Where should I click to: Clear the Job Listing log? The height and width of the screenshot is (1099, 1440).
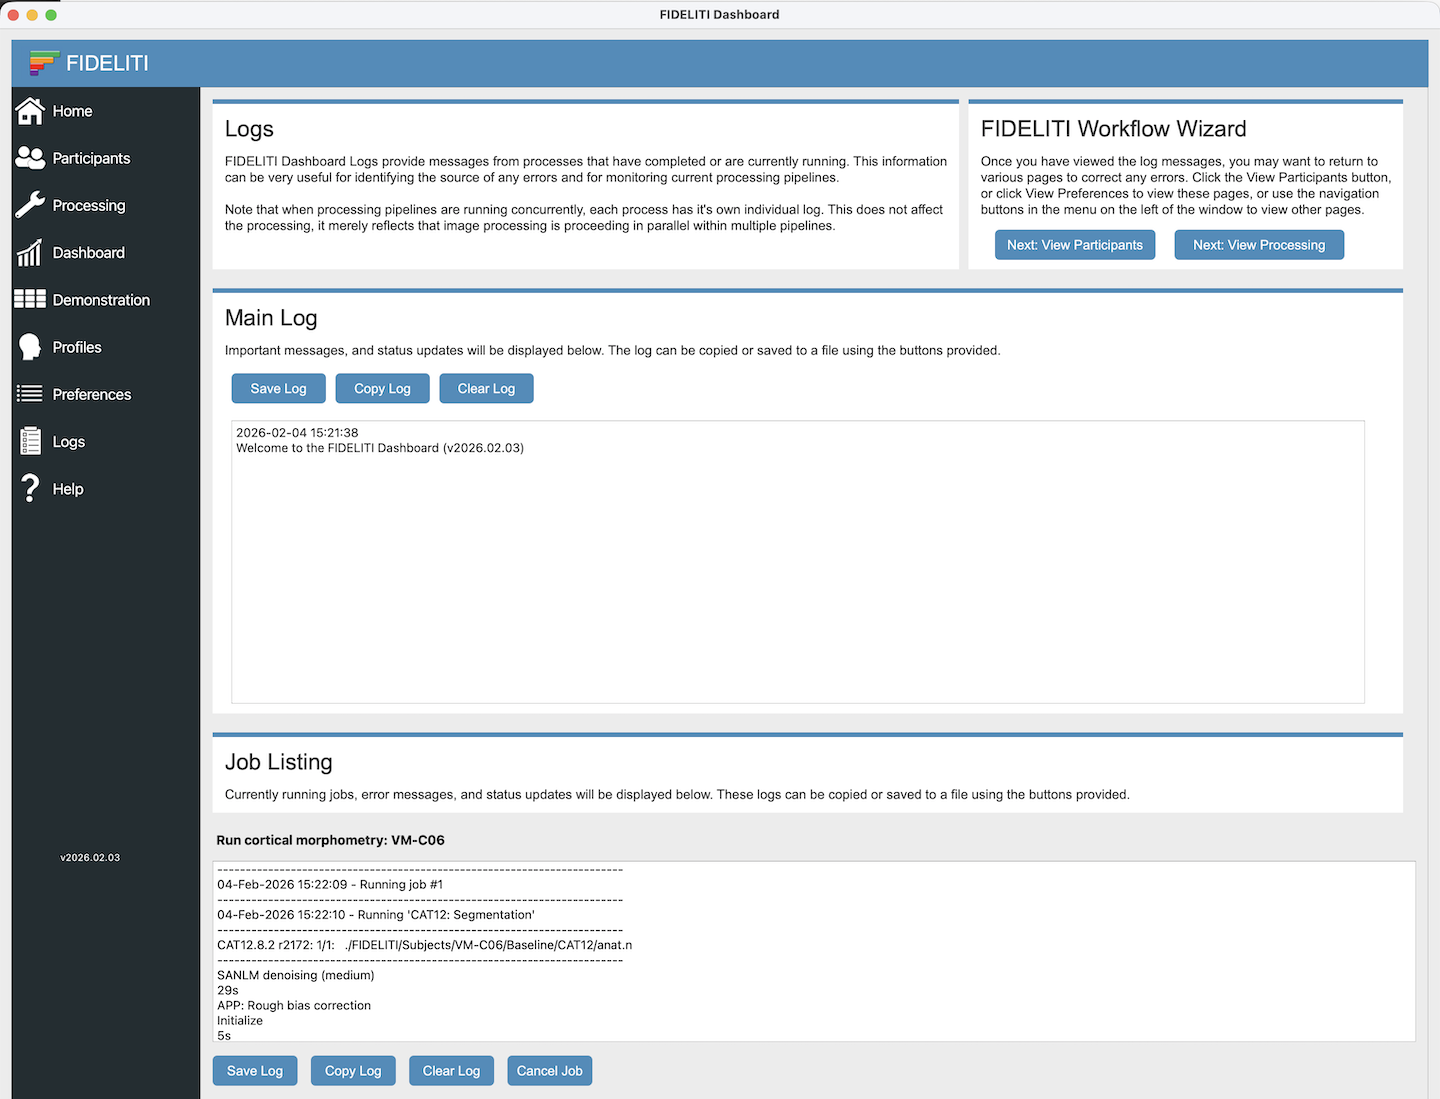(x=451, y=1071)
